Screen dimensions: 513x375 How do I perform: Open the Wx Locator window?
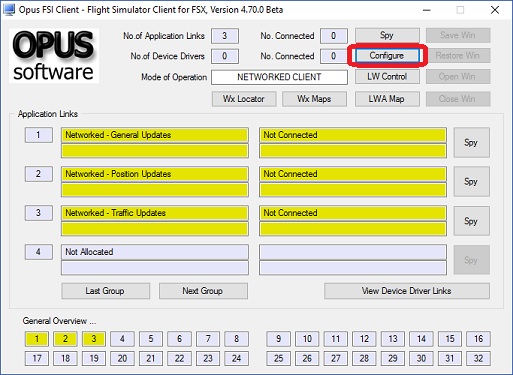click(244, 99)
